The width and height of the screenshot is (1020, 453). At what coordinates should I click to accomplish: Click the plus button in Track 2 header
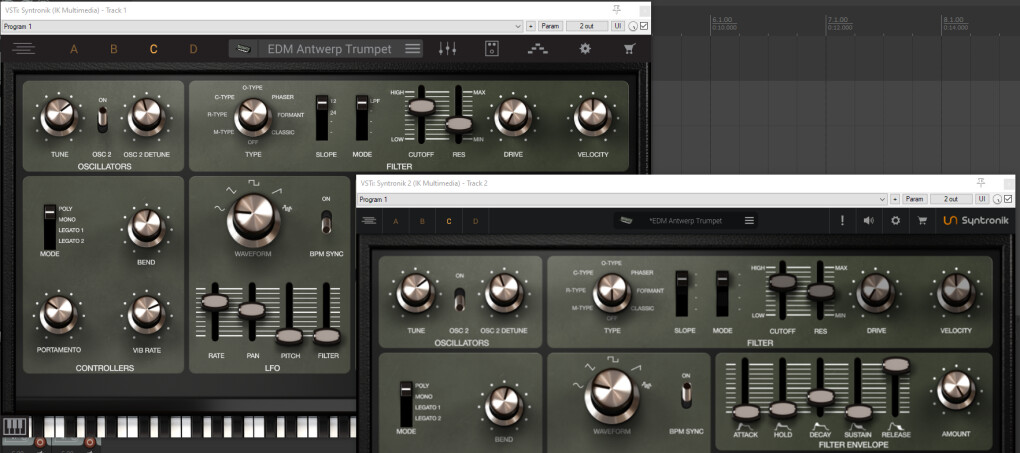tap(895, 199)
